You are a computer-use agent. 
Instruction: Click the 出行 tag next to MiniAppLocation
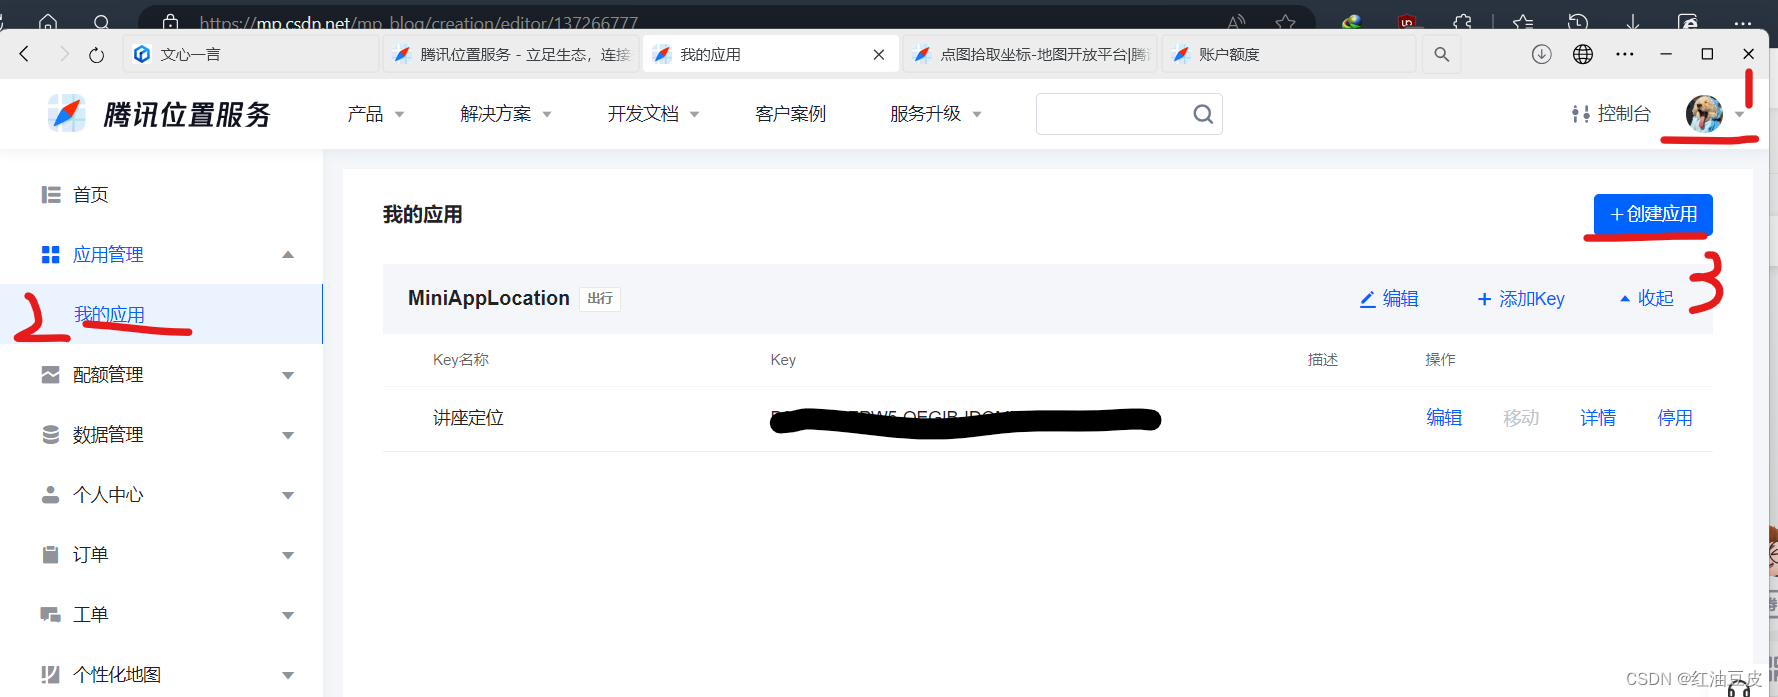(x=600, y=299)
